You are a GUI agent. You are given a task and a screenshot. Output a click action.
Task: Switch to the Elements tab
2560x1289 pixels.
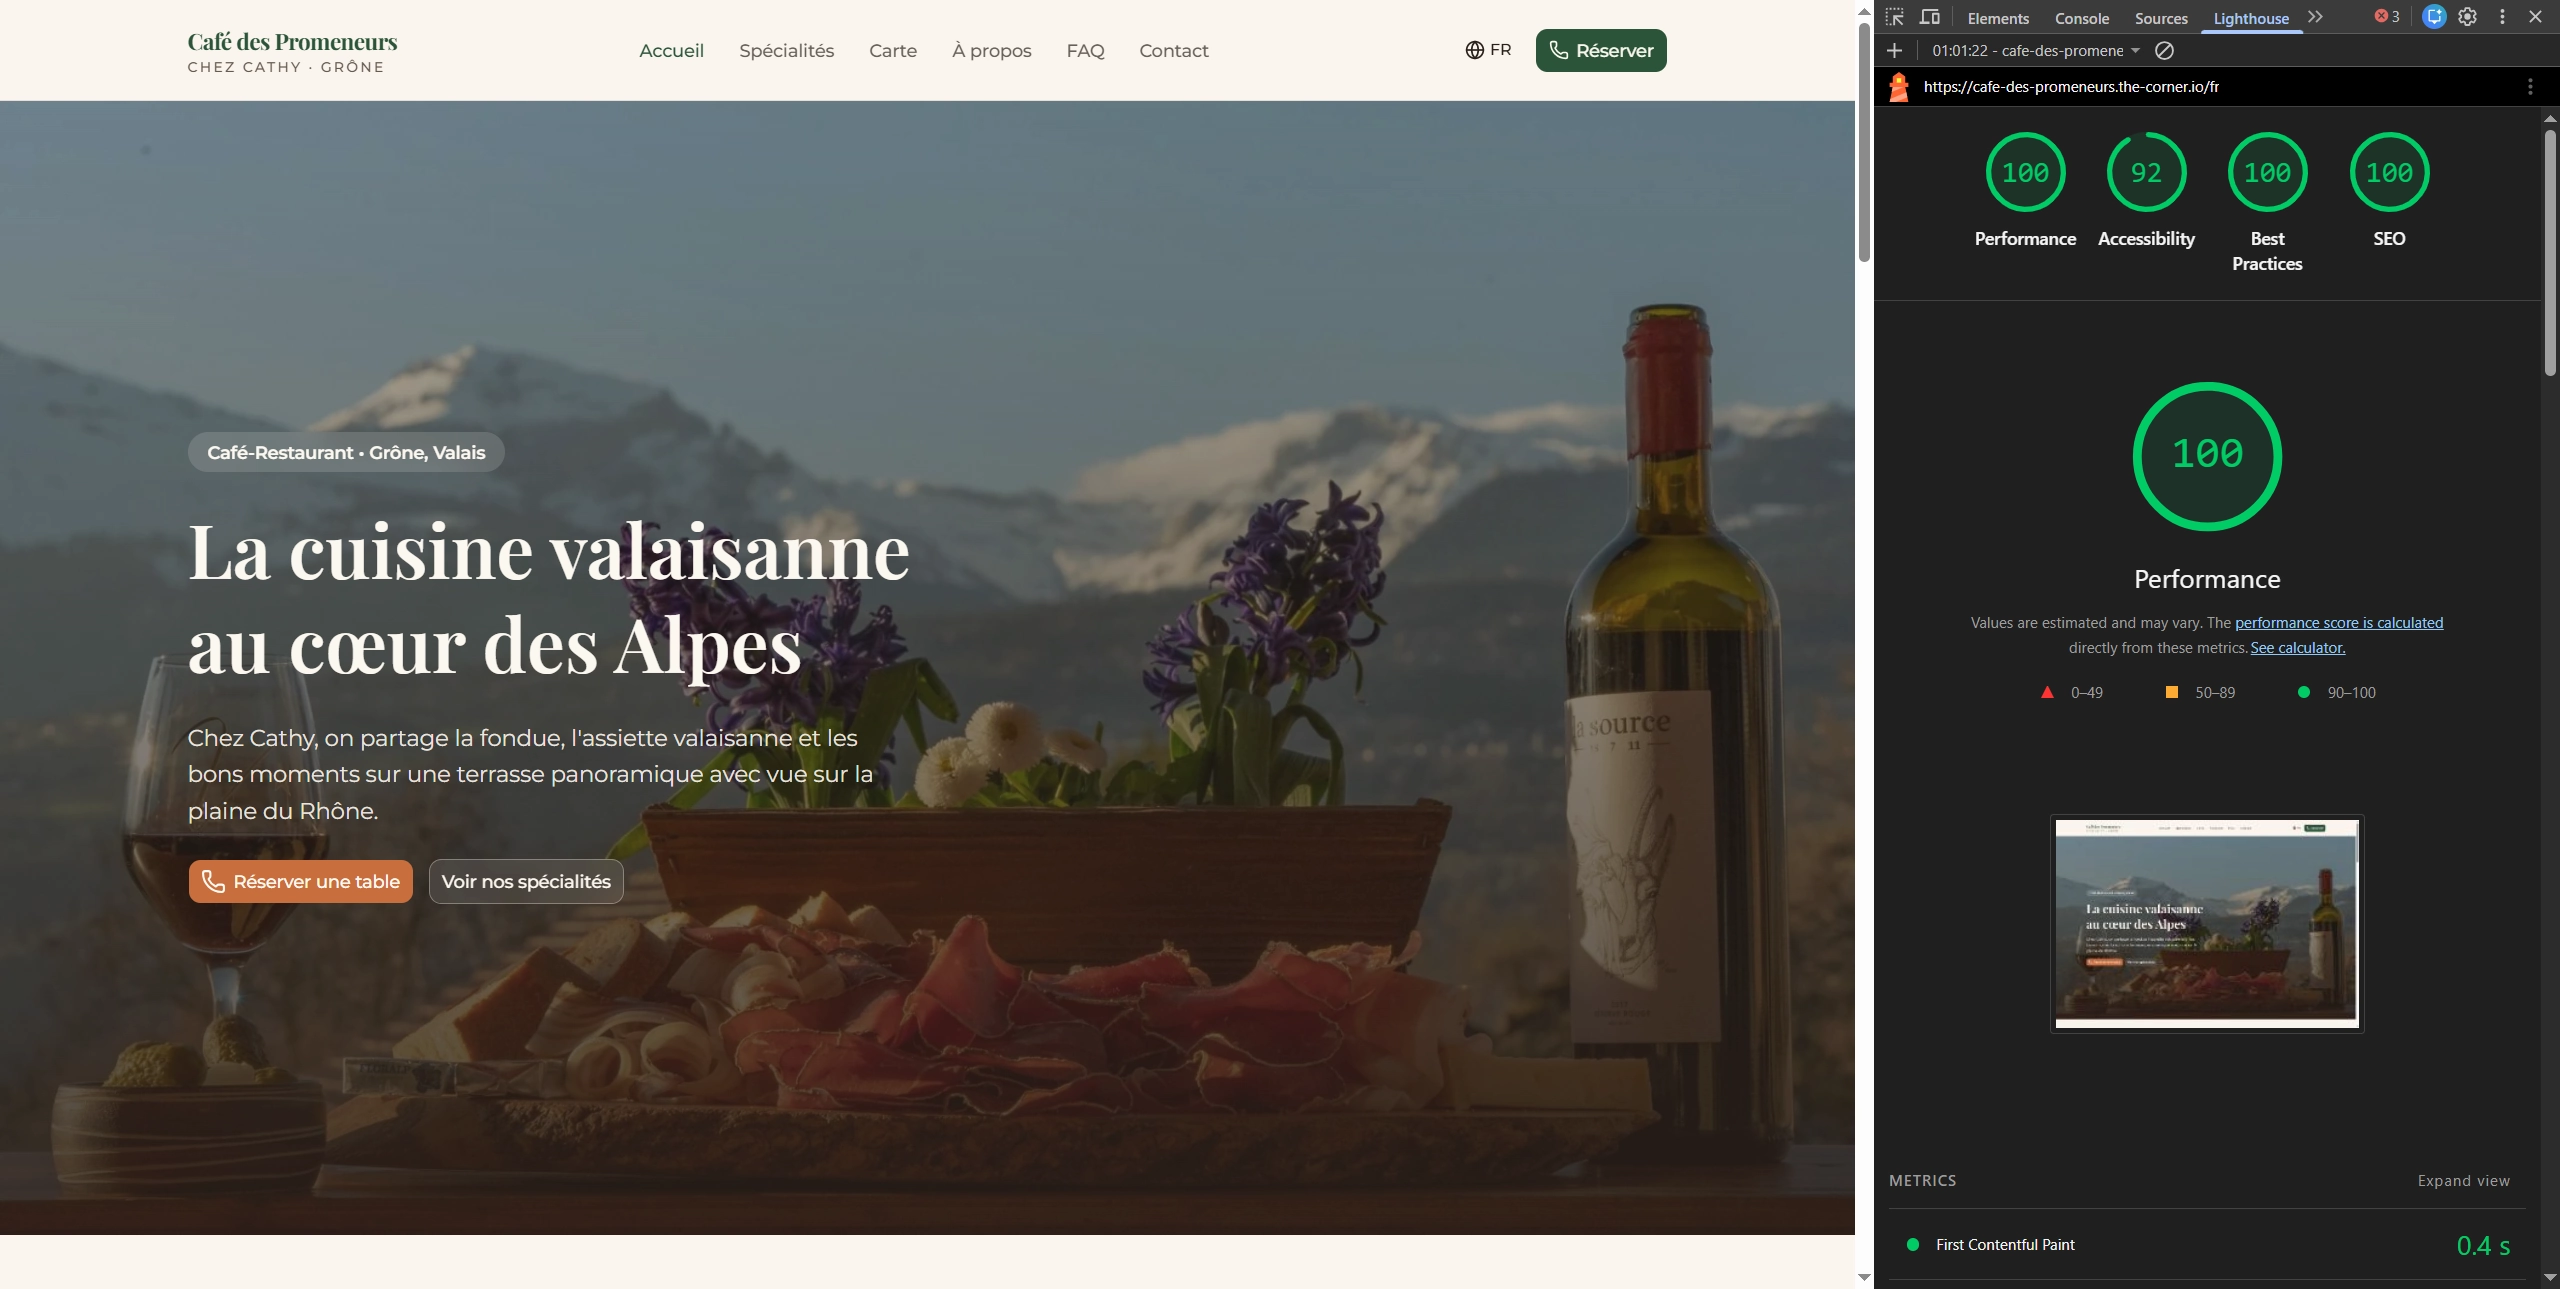tap(1998, 18)
